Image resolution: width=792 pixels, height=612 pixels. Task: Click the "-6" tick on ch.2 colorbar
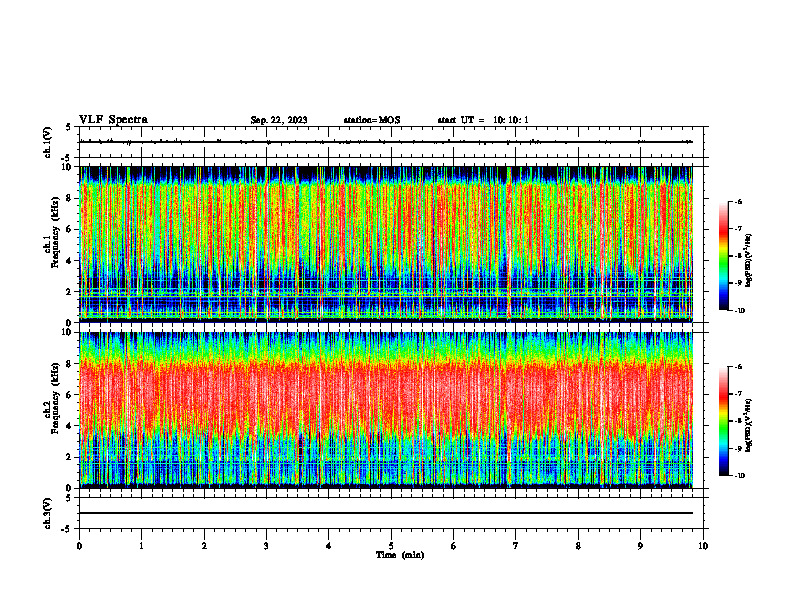738,367
